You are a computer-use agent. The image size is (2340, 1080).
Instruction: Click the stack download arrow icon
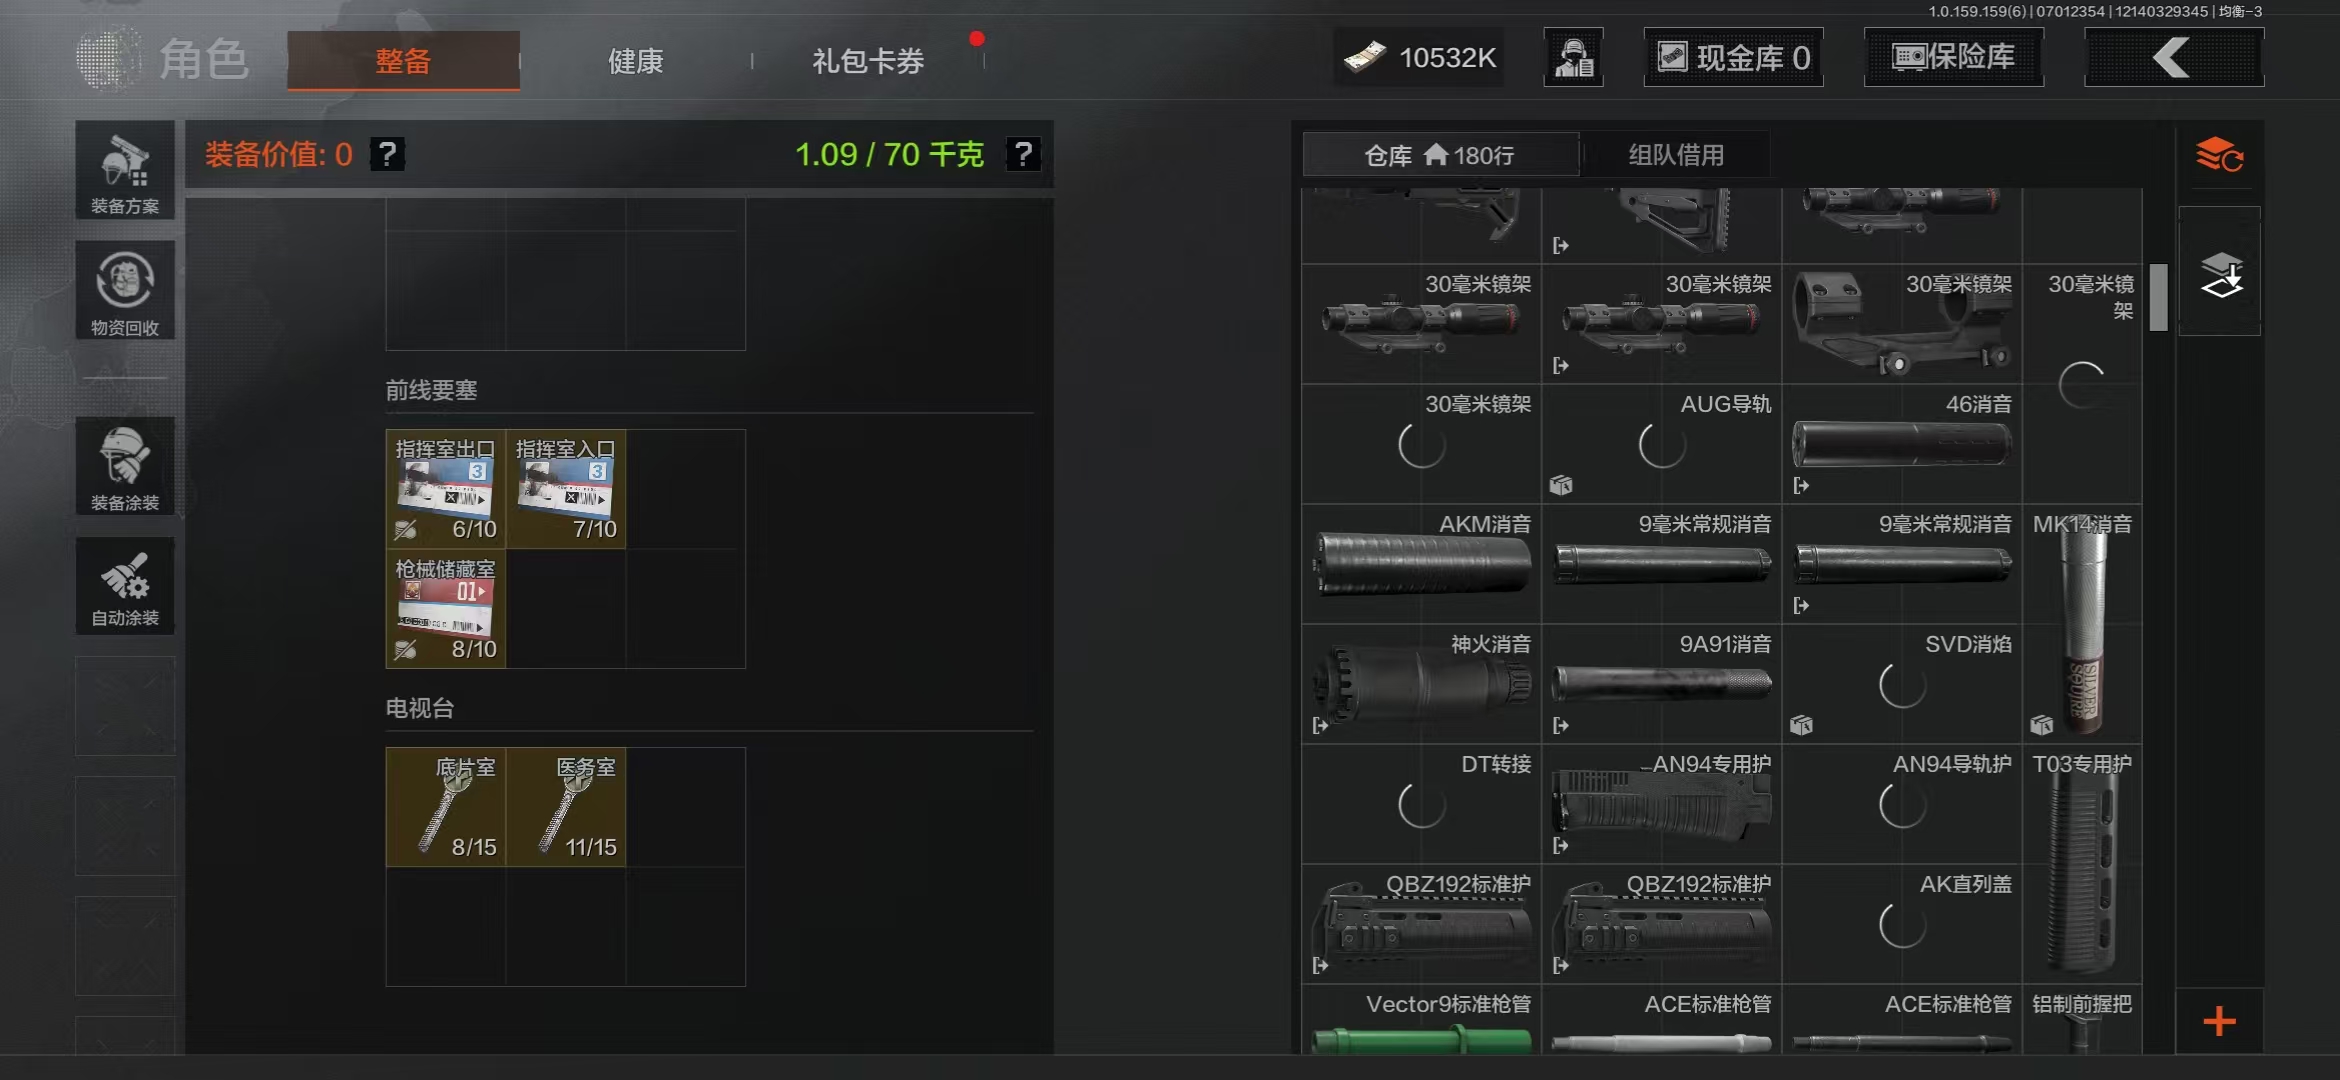pos(2221,272)
